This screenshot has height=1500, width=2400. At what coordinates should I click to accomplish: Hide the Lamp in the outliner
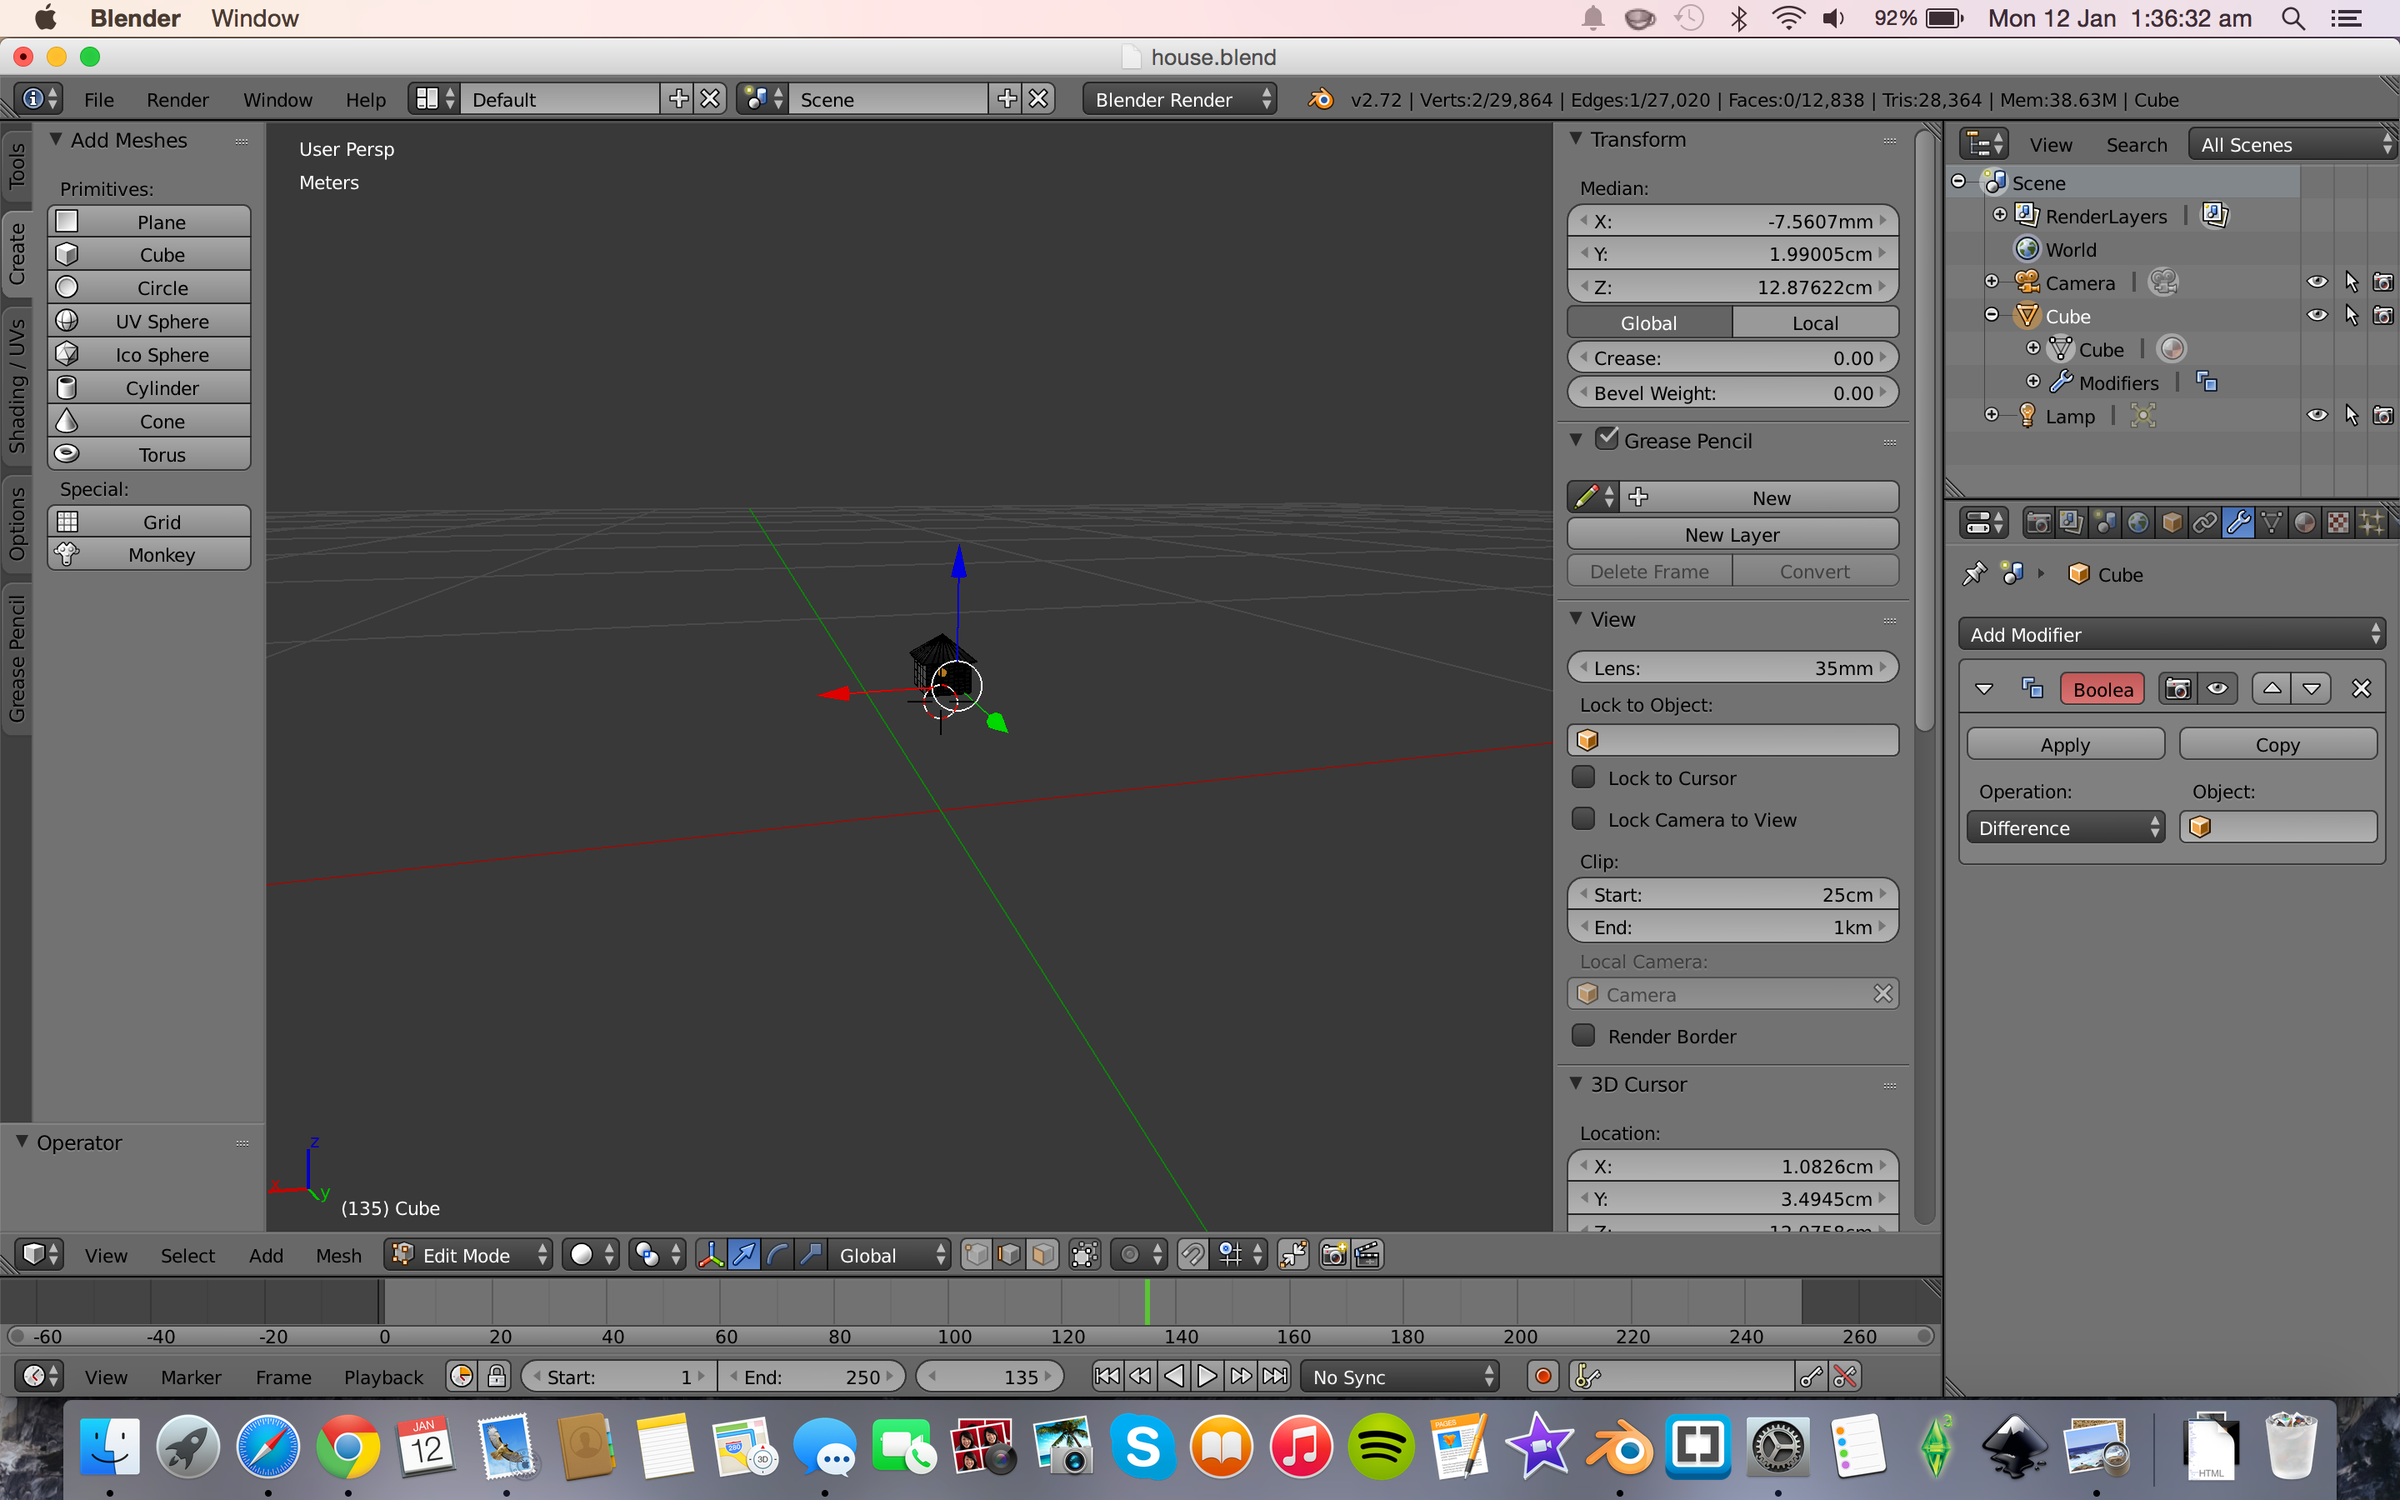click(2318, 415)
